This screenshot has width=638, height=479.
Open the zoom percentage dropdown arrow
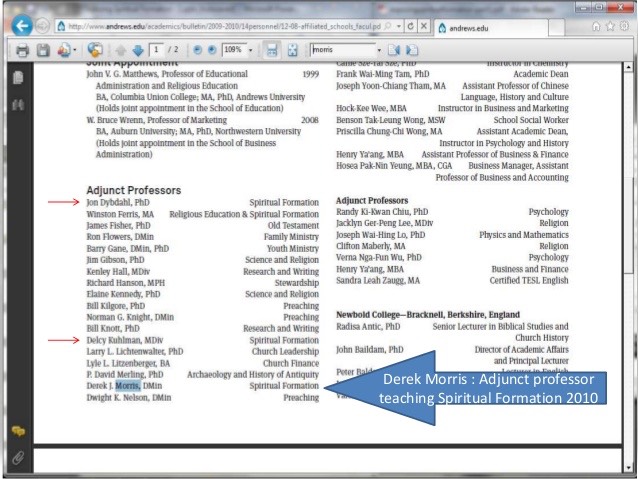[x=251, y=50]
